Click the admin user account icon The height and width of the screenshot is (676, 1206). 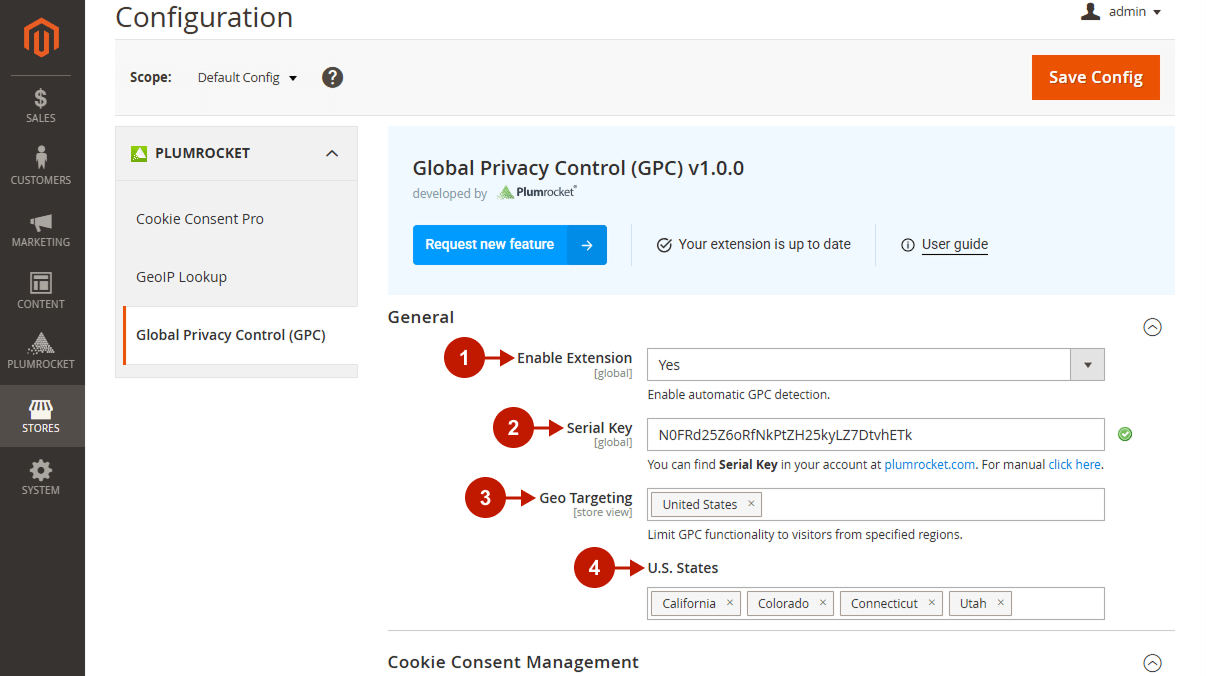click(1091, 12)
